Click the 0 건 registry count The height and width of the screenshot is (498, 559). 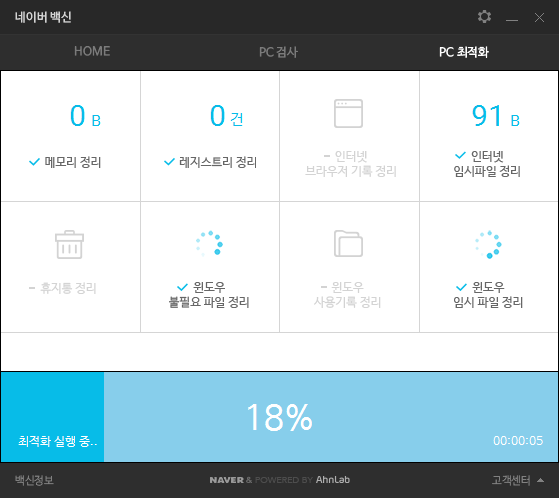click(226, 116)
